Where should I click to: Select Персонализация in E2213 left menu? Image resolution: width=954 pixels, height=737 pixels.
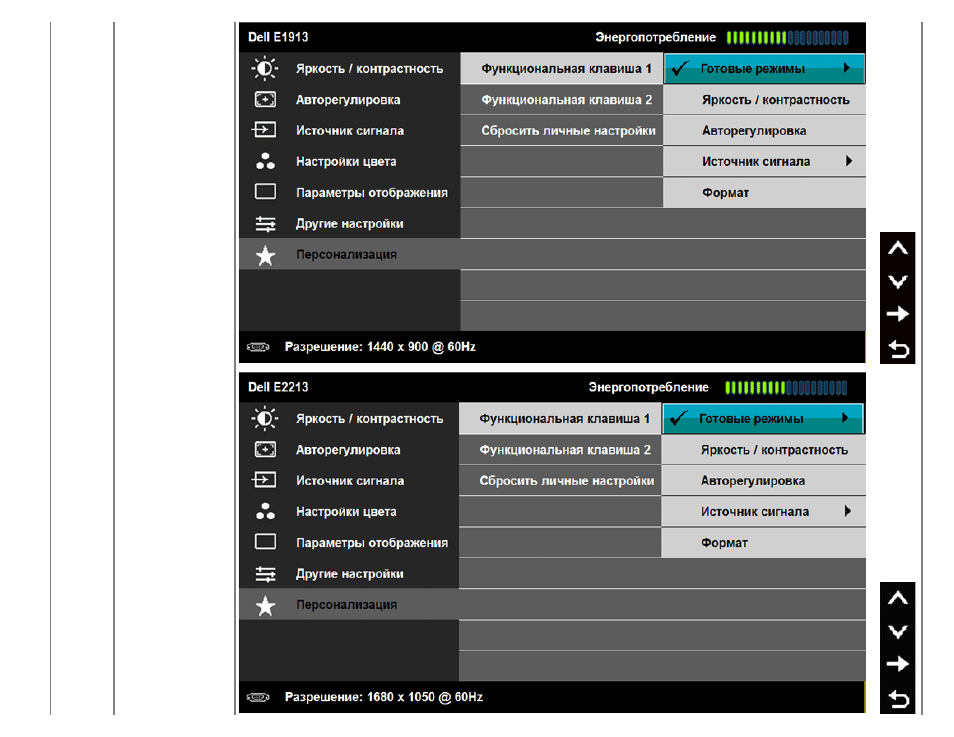point(349,604)
